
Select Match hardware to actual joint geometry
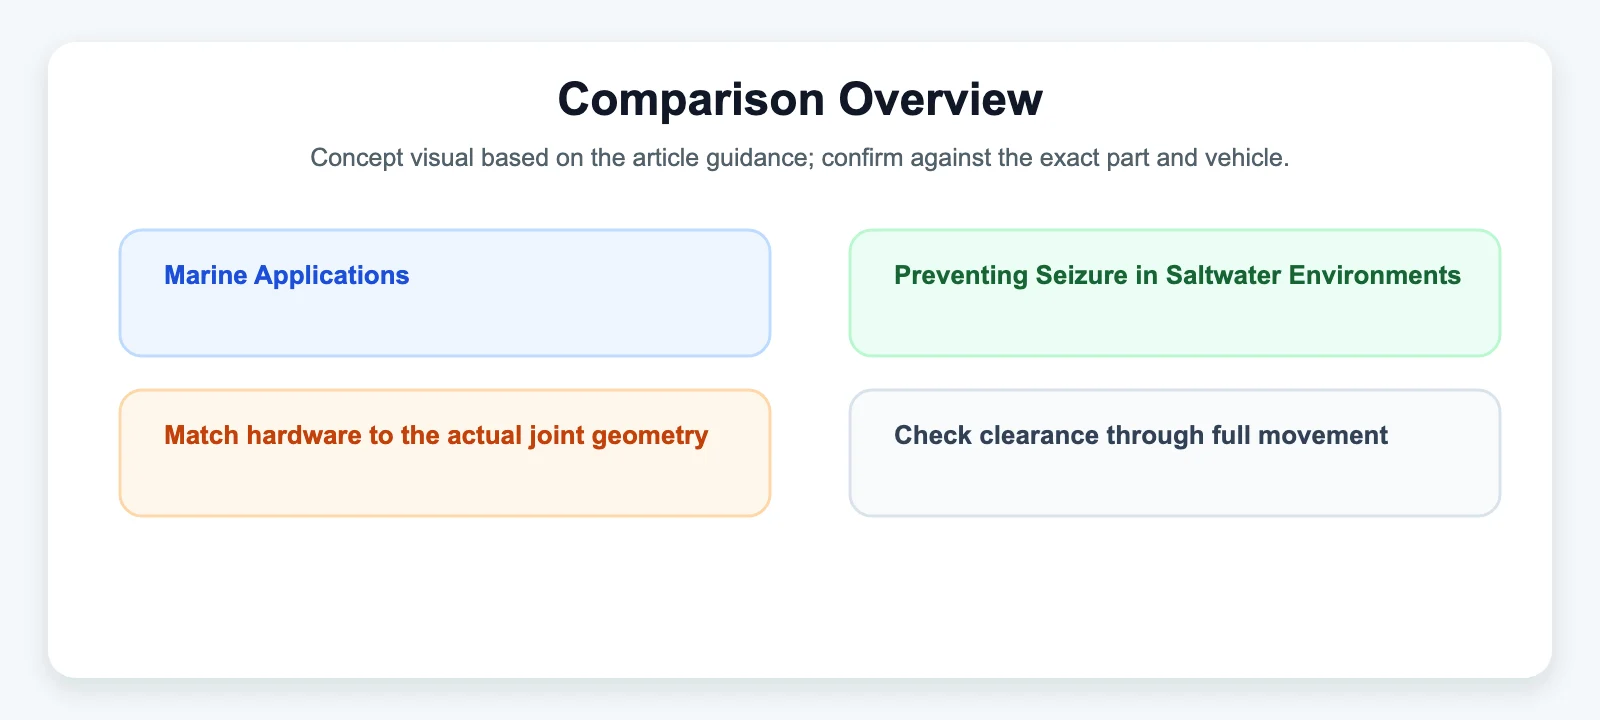[436, 436]
